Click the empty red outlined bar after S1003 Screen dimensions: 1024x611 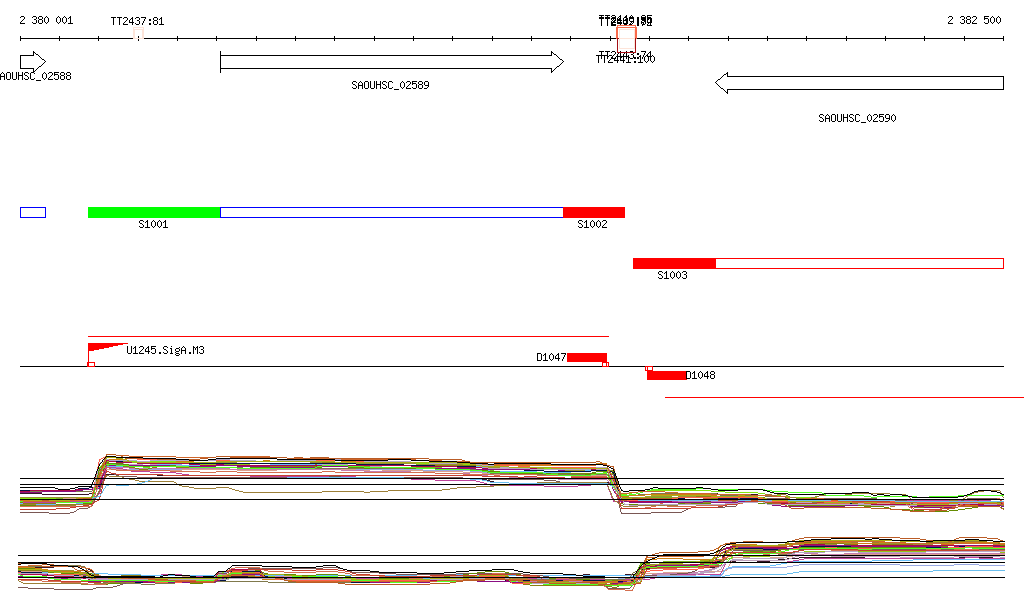click(x=859, y=263)
